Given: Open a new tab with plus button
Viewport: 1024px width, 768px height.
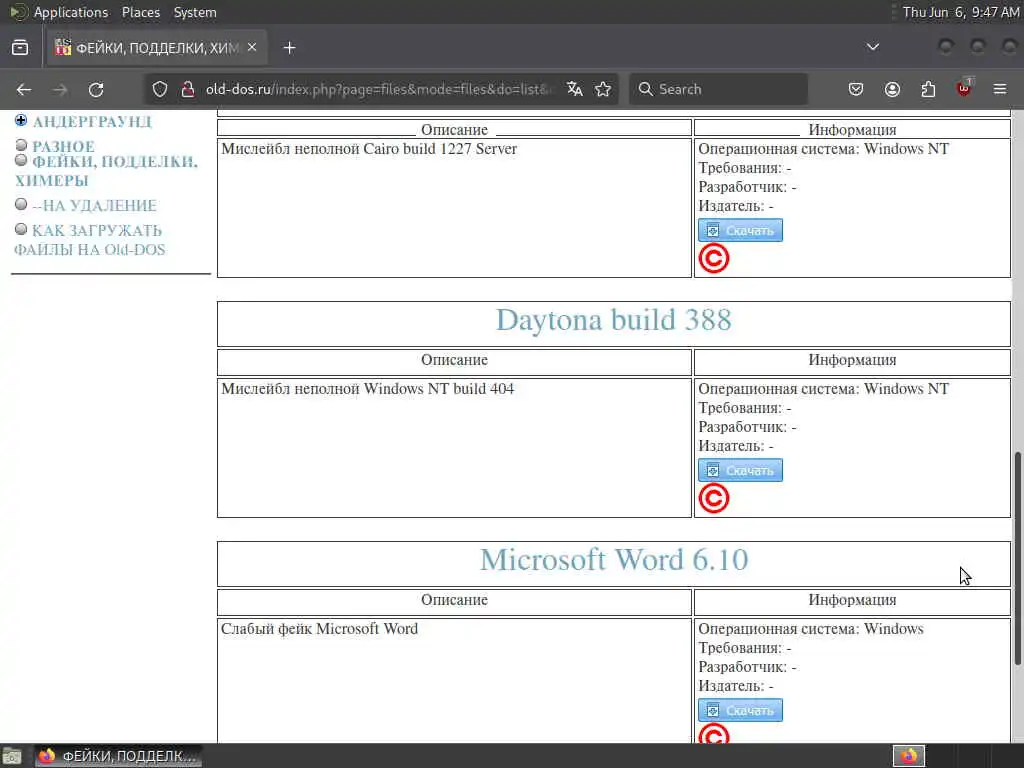Looking at the screenshot, I should (x=289, y=48).
